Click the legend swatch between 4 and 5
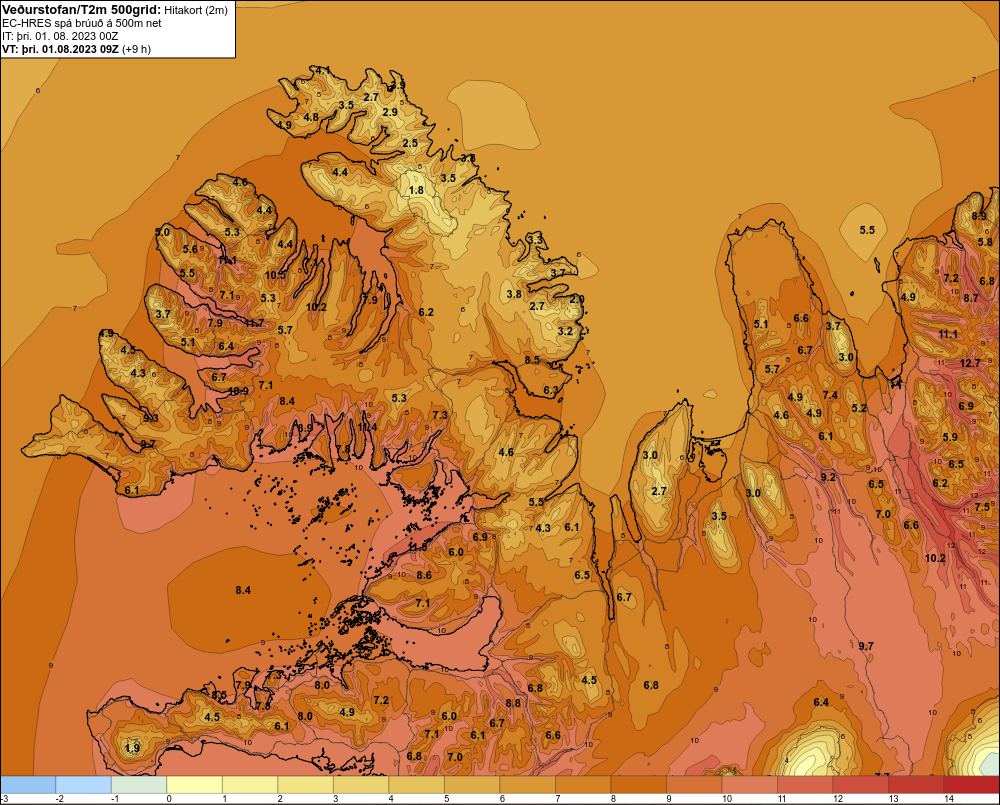 click(416, 785)
